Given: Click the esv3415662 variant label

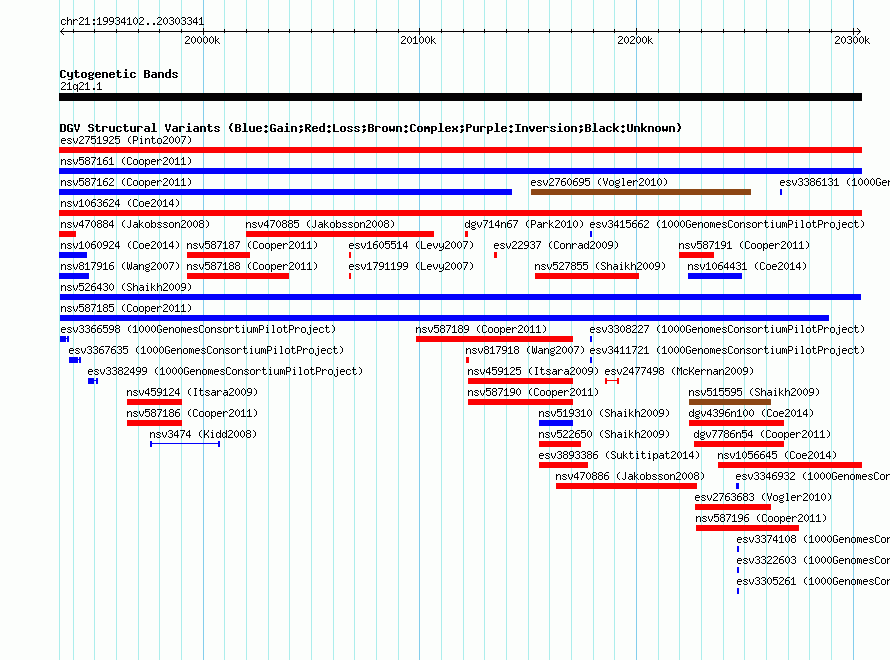Looking at the screenshot, I should [727, 224].
